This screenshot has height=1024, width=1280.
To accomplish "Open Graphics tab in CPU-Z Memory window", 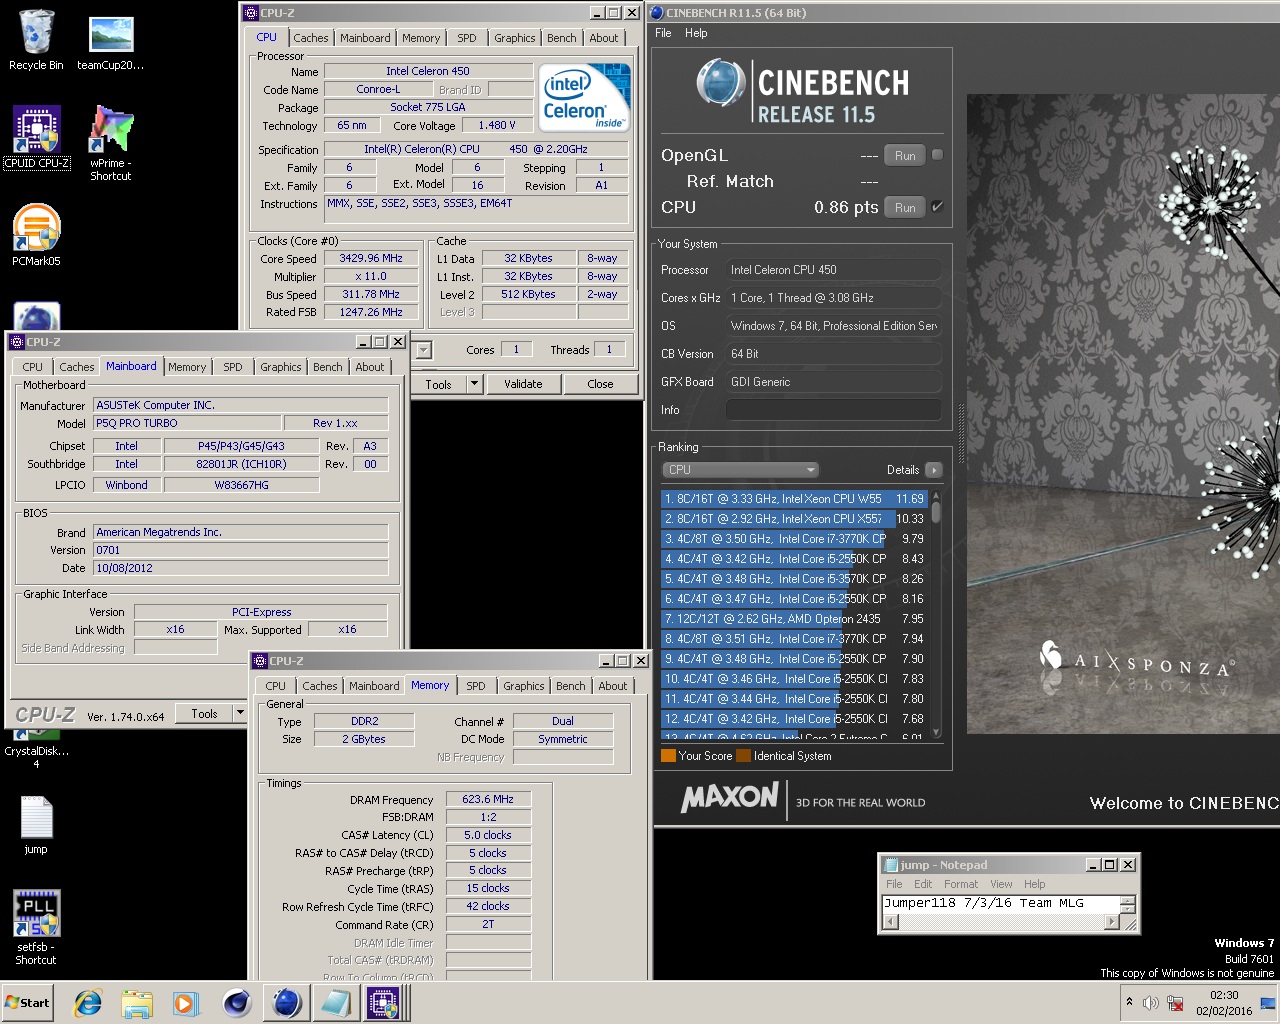I will [x=524, y=686].
